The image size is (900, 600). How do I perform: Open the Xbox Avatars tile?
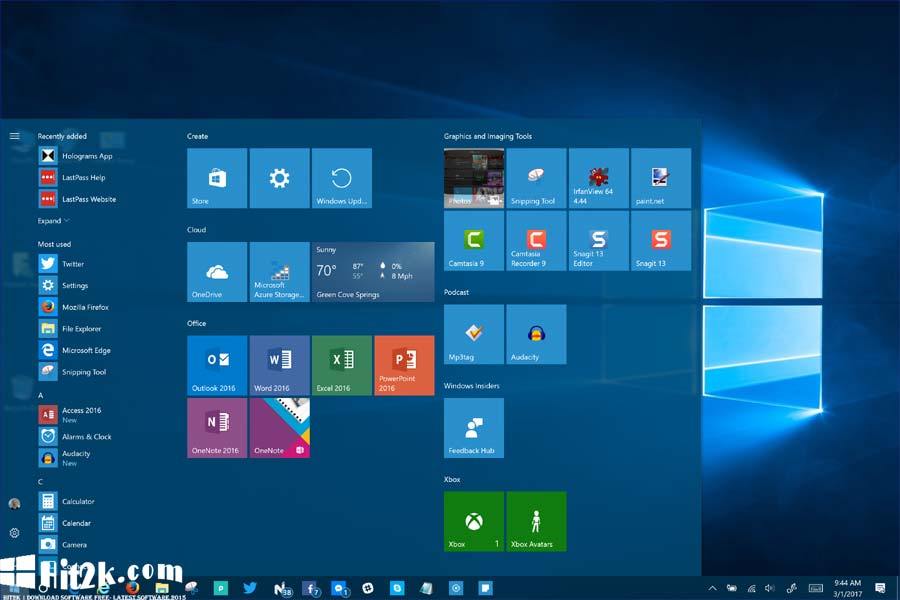(x=536, y=521)
